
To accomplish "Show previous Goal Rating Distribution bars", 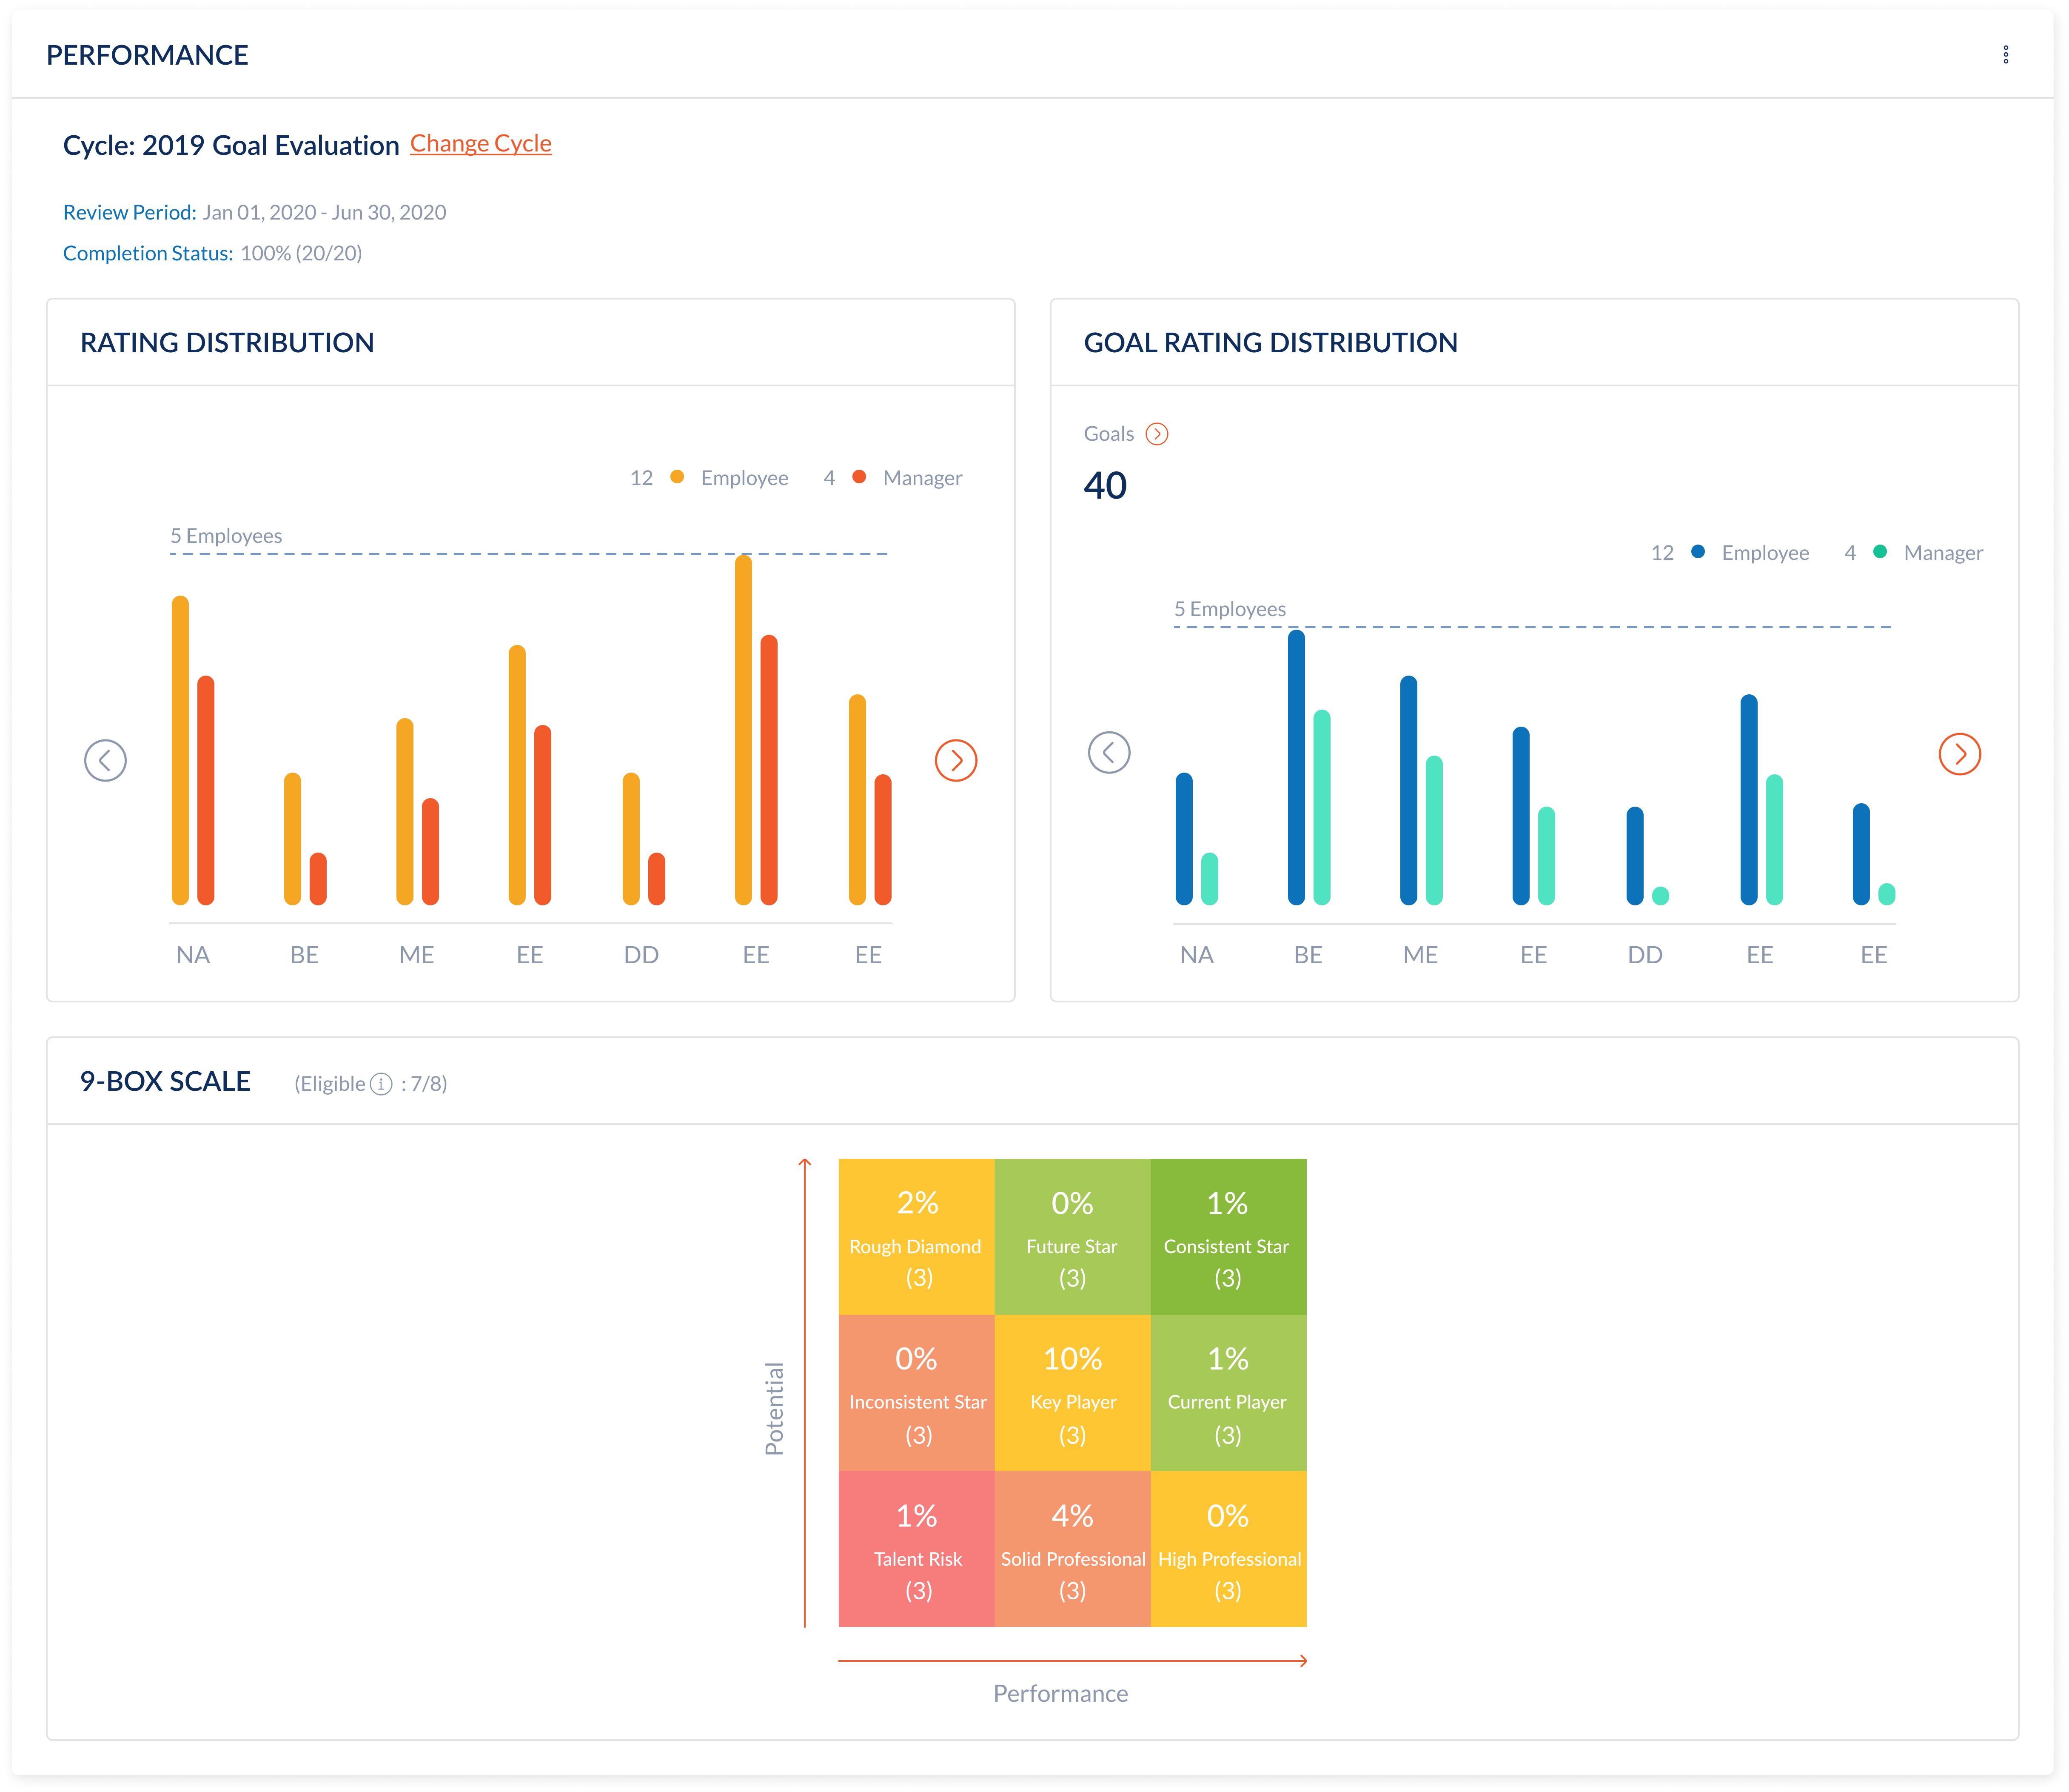I will [1109, 753].
